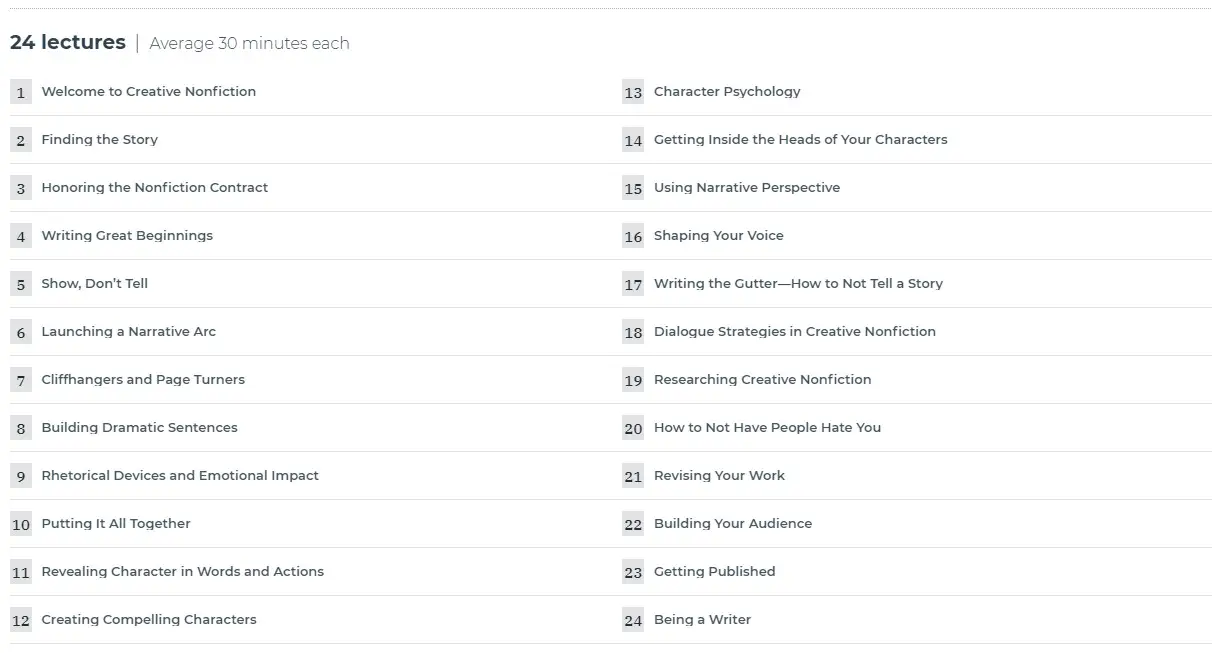
Task: Click the number 12 lecture badge
Action: point(21,620)
